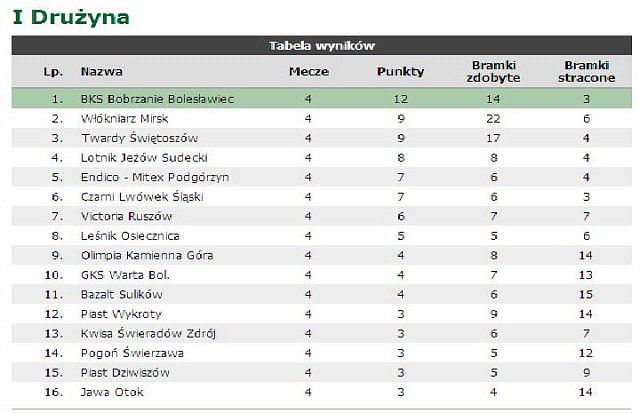Image resolution: width=640 pixels, height=413 pixels.
Task: Click the Punkty column header
Action: [400, 71]
